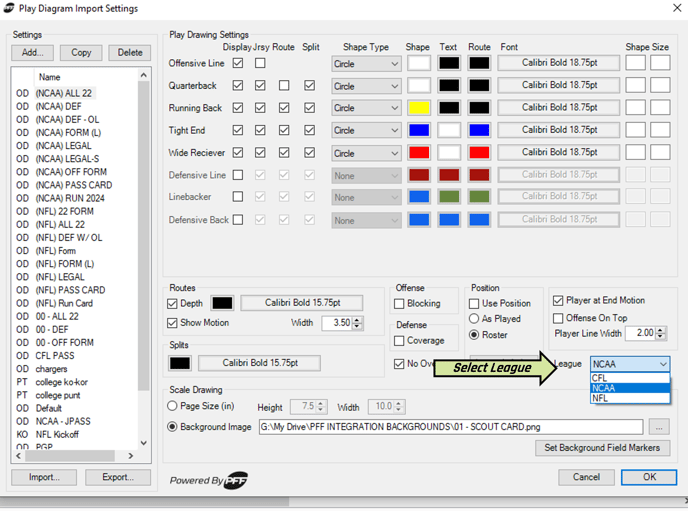Change Splits Calibri Bold 15.75pt font
Image resolution: width=688 pixels, height=511 pixels.
click(260, 363)
